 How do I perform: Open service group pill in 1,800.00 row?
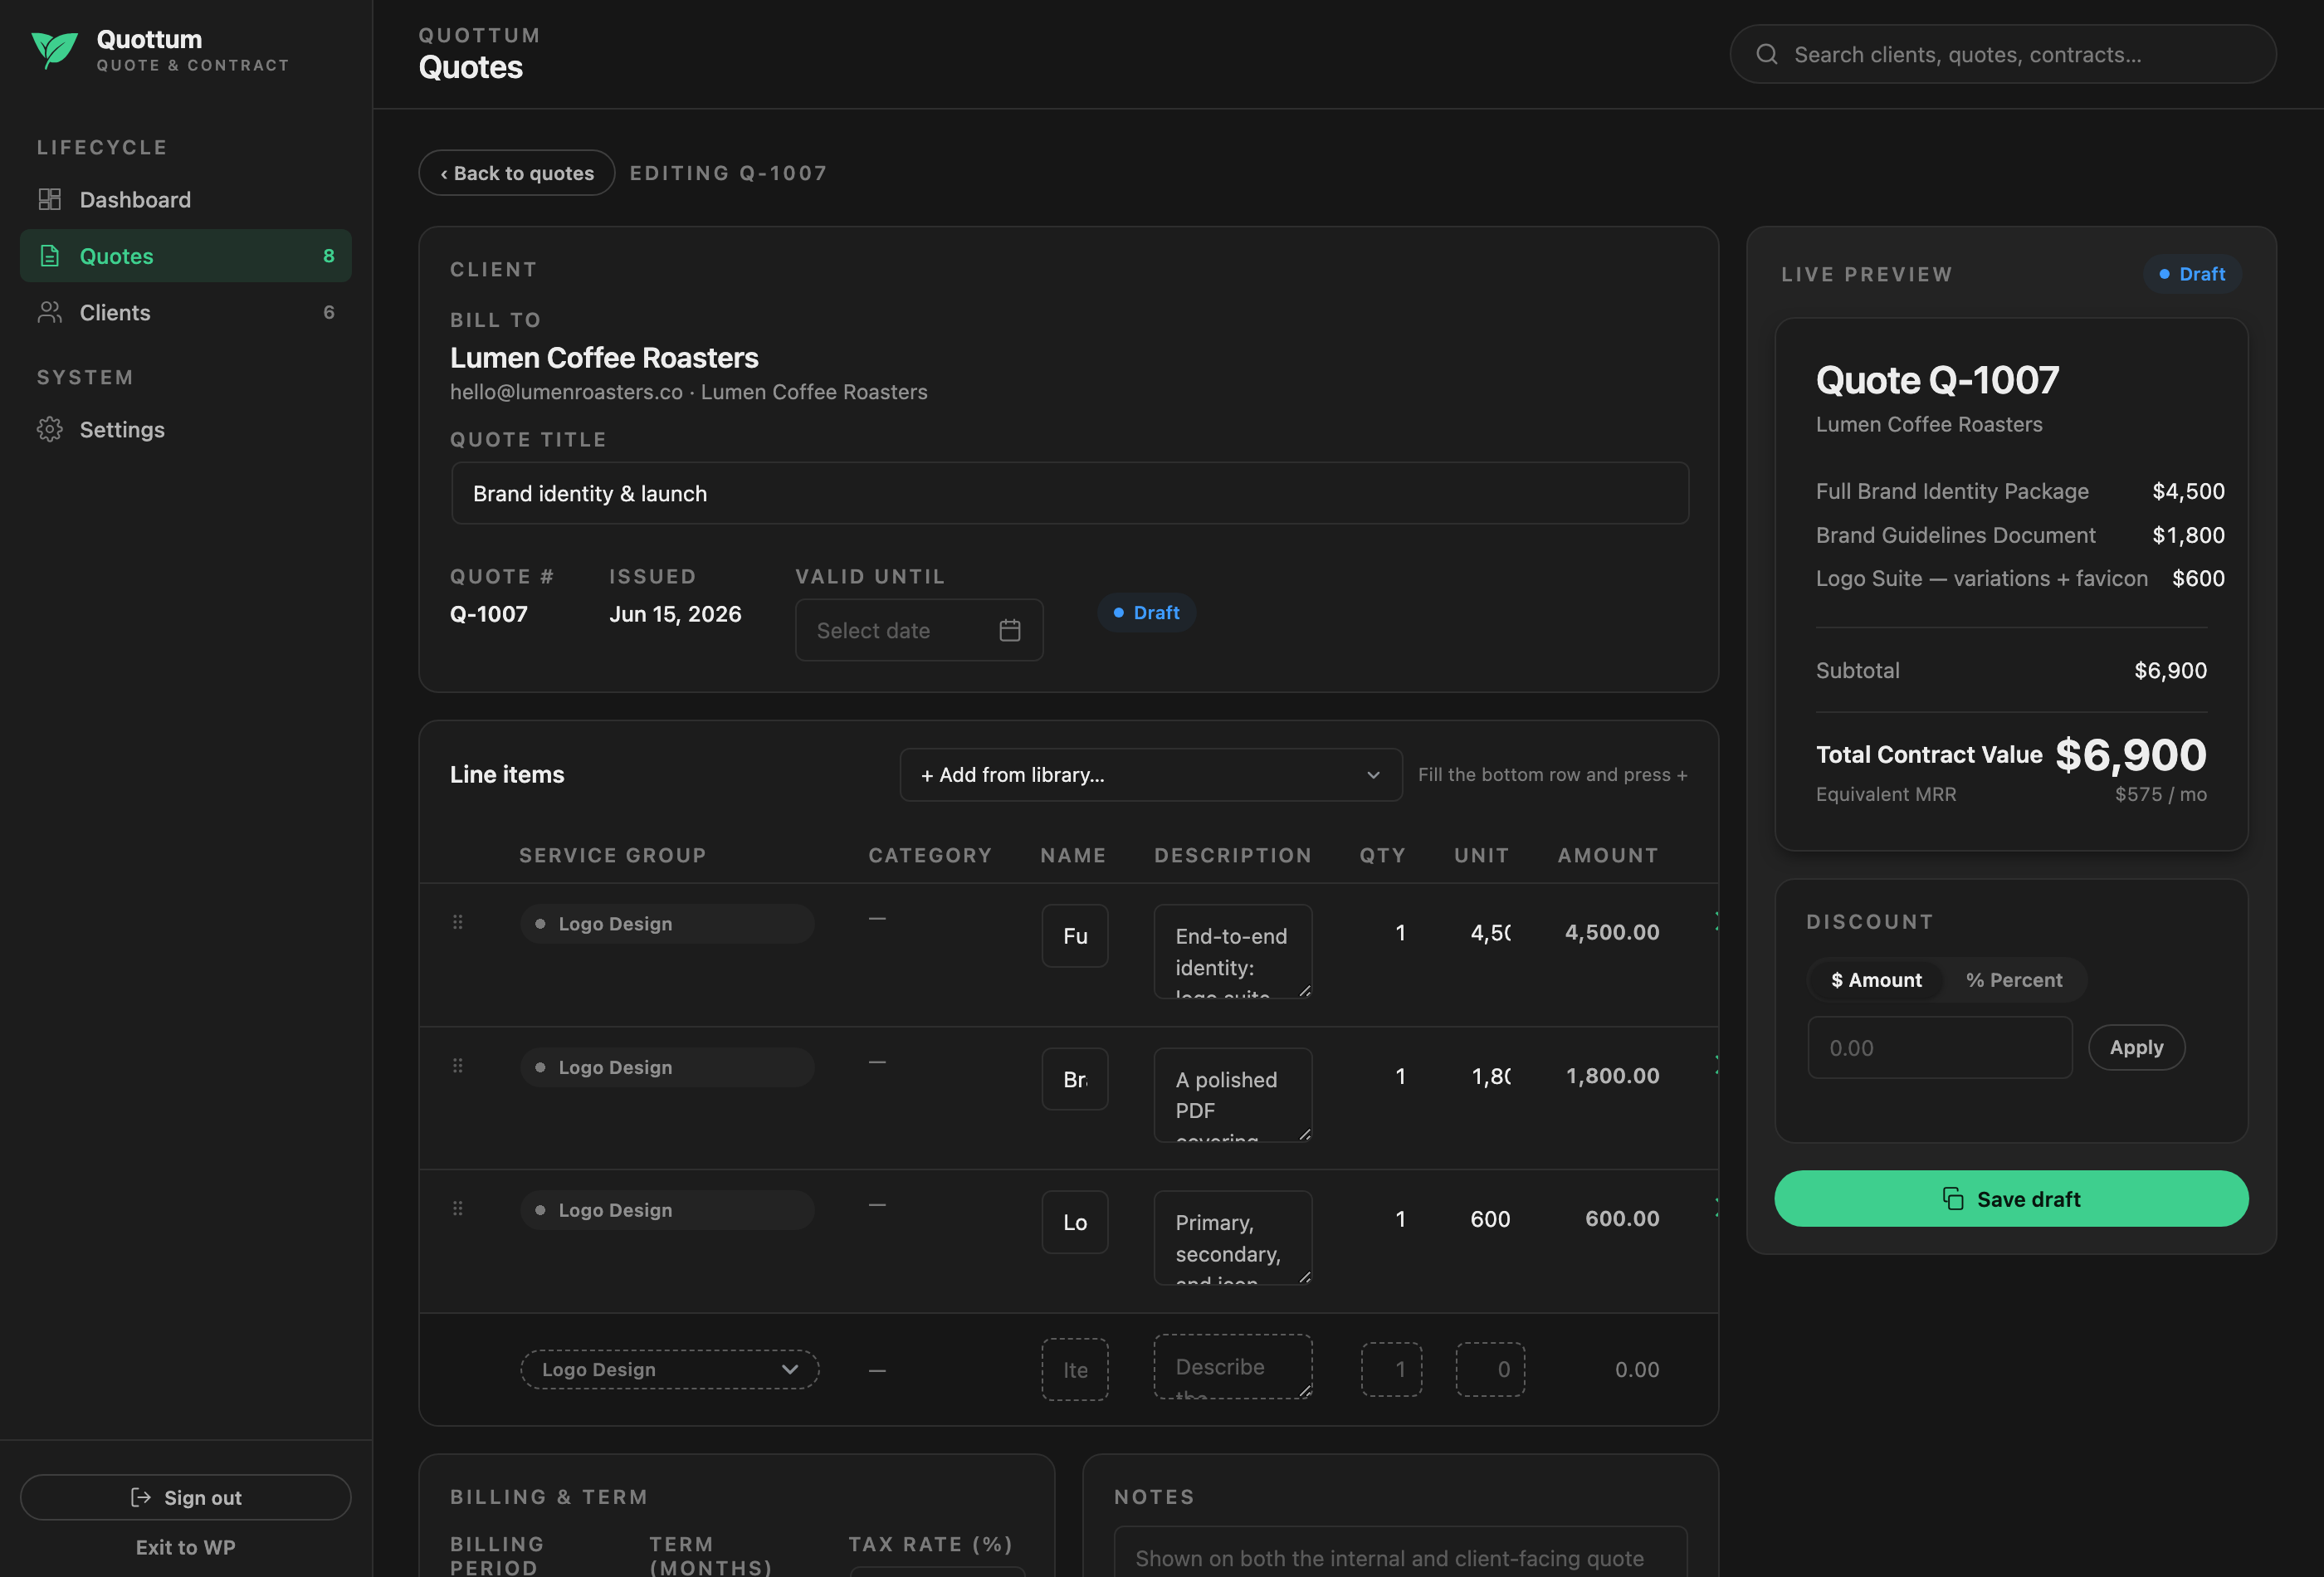coord(667,1067)
